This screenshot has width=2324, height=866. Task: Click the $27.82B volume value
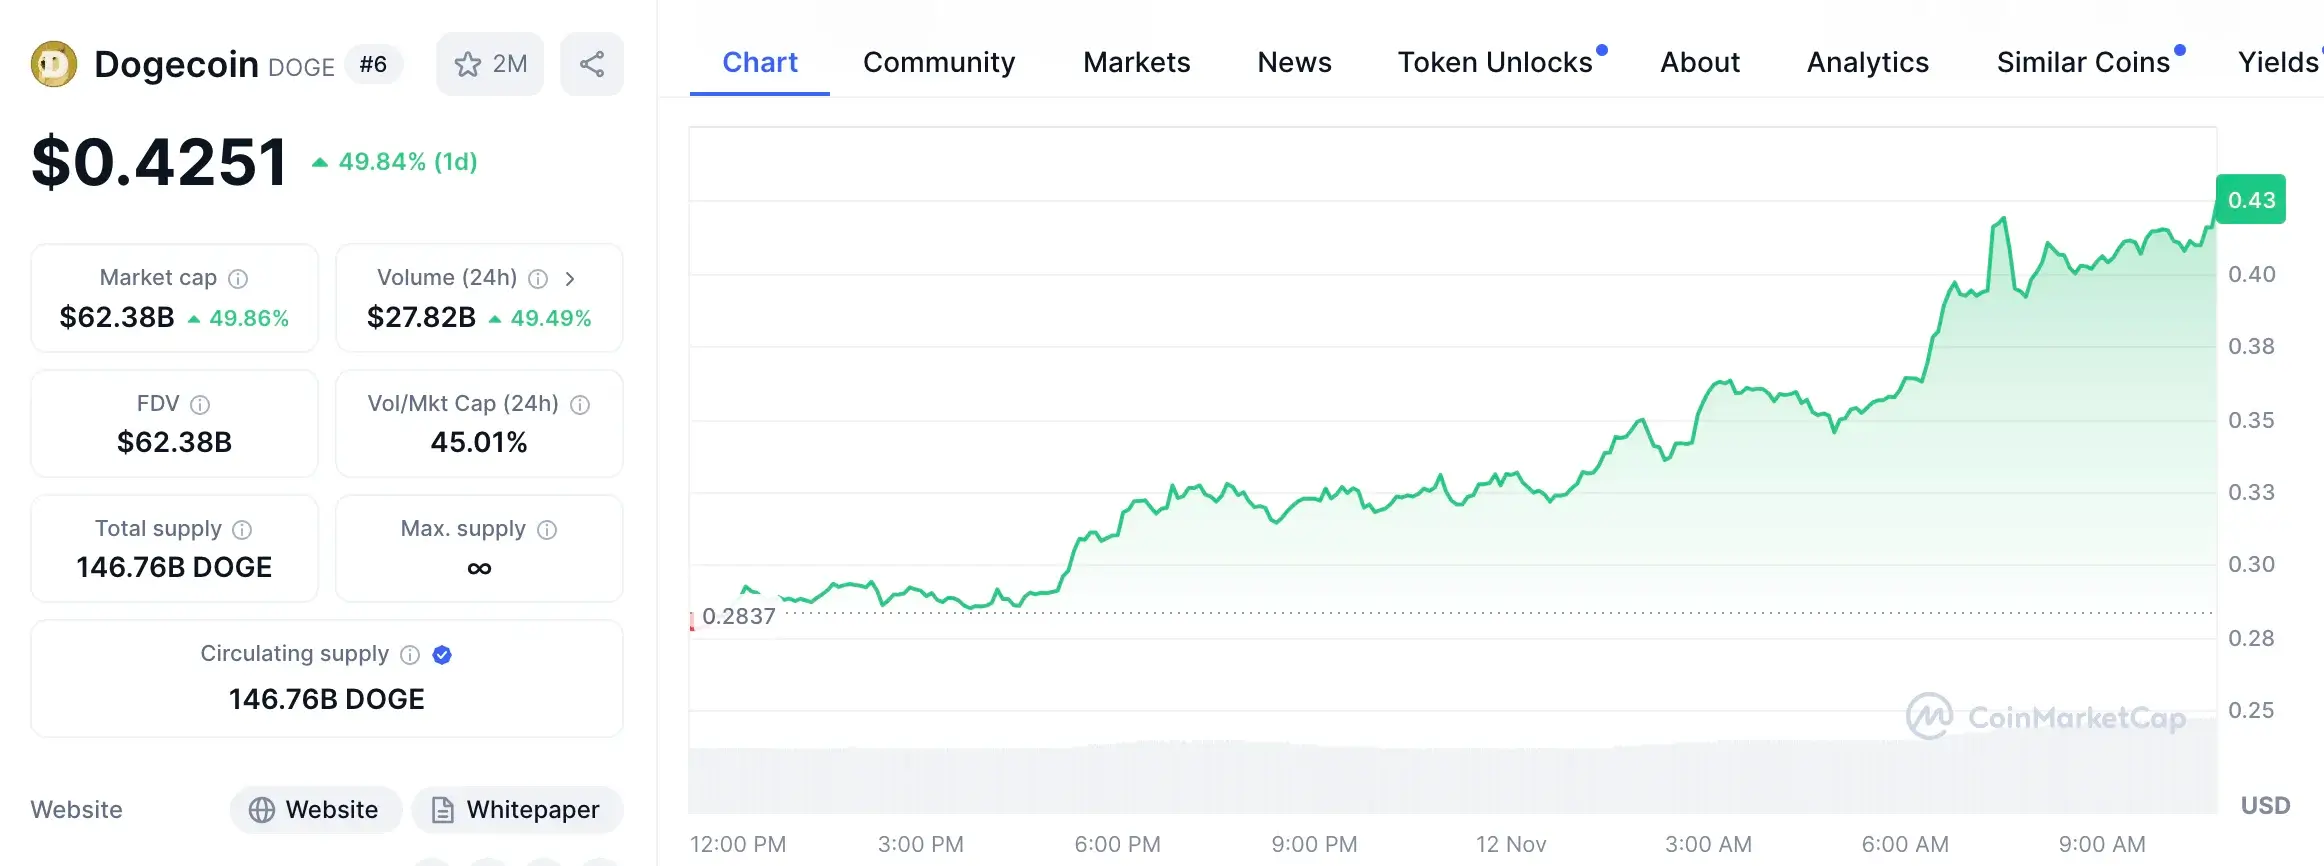coord(421,318)
